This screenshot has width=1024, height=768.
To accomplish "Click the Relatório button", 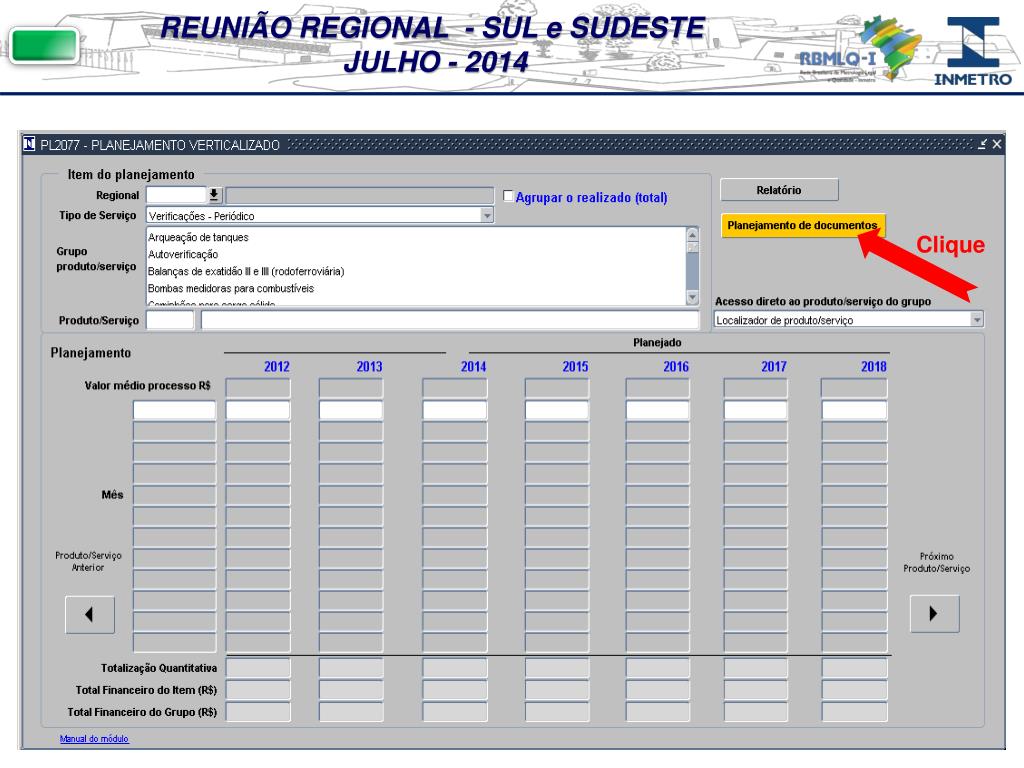I will [779, 190].
